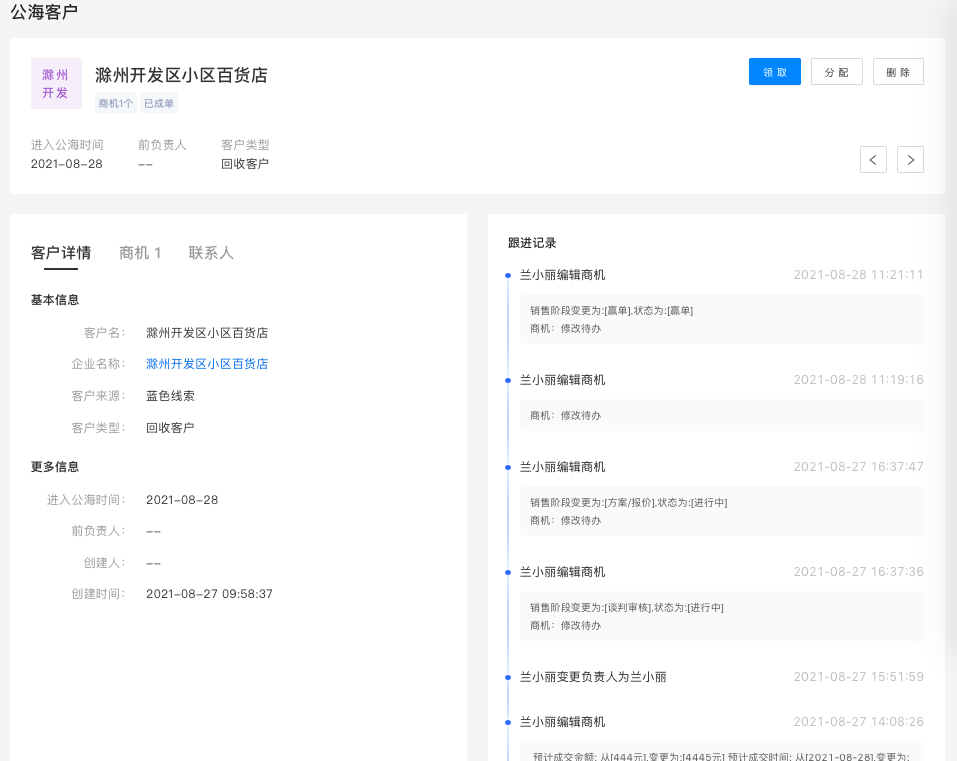Switch to the 商机 1 tab
This screenshot has height=761, width=957.
(x=140, y=253)
